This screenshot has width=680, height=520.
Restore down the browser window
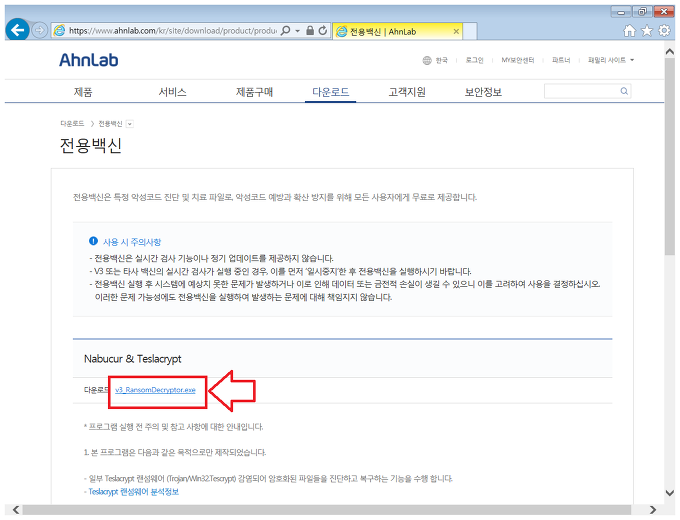click(642, 12)
